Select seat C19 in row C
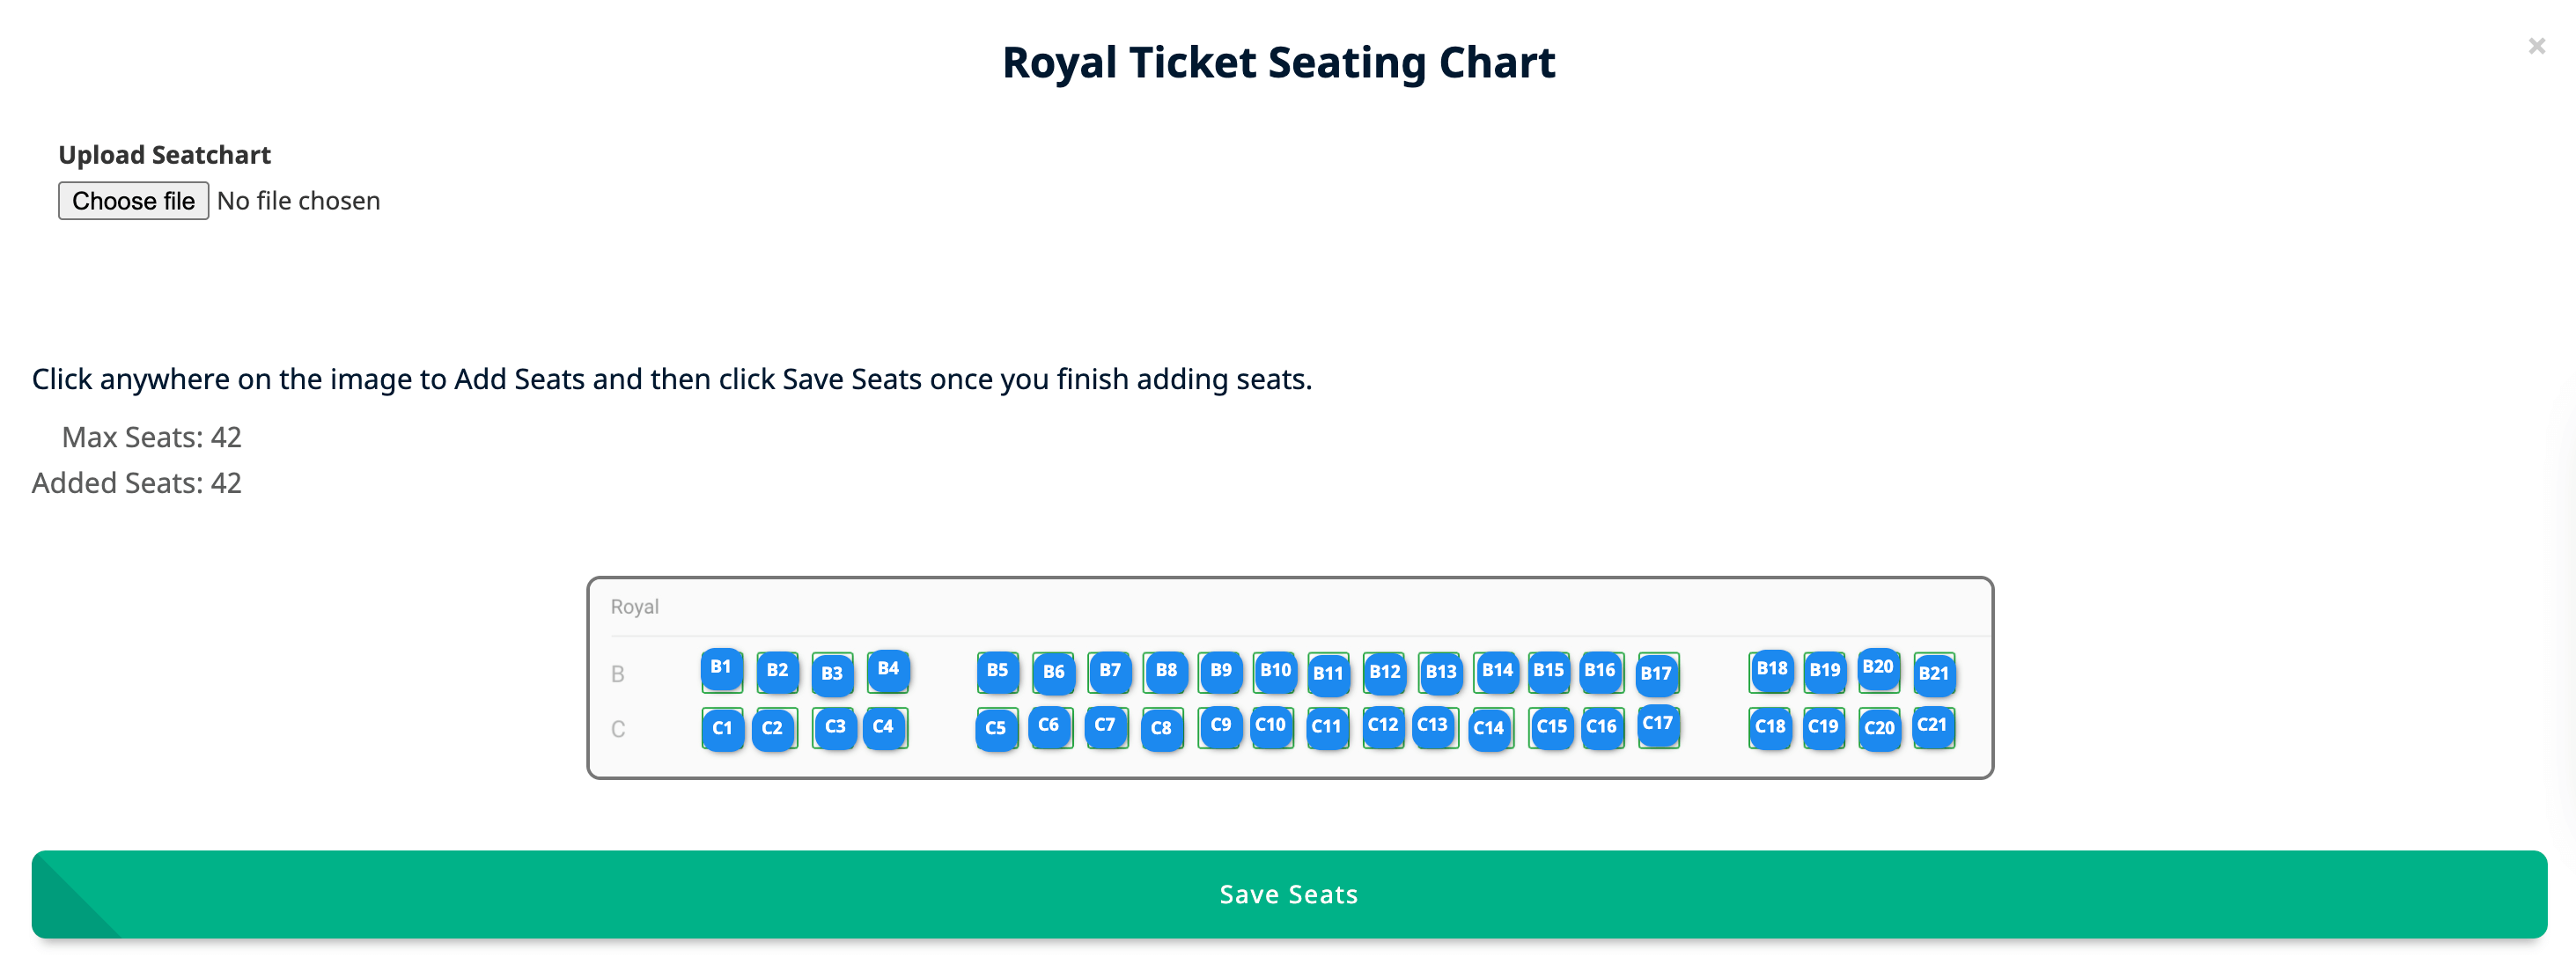Viewport: 2576px width, 979px height. click(1824, 728)
